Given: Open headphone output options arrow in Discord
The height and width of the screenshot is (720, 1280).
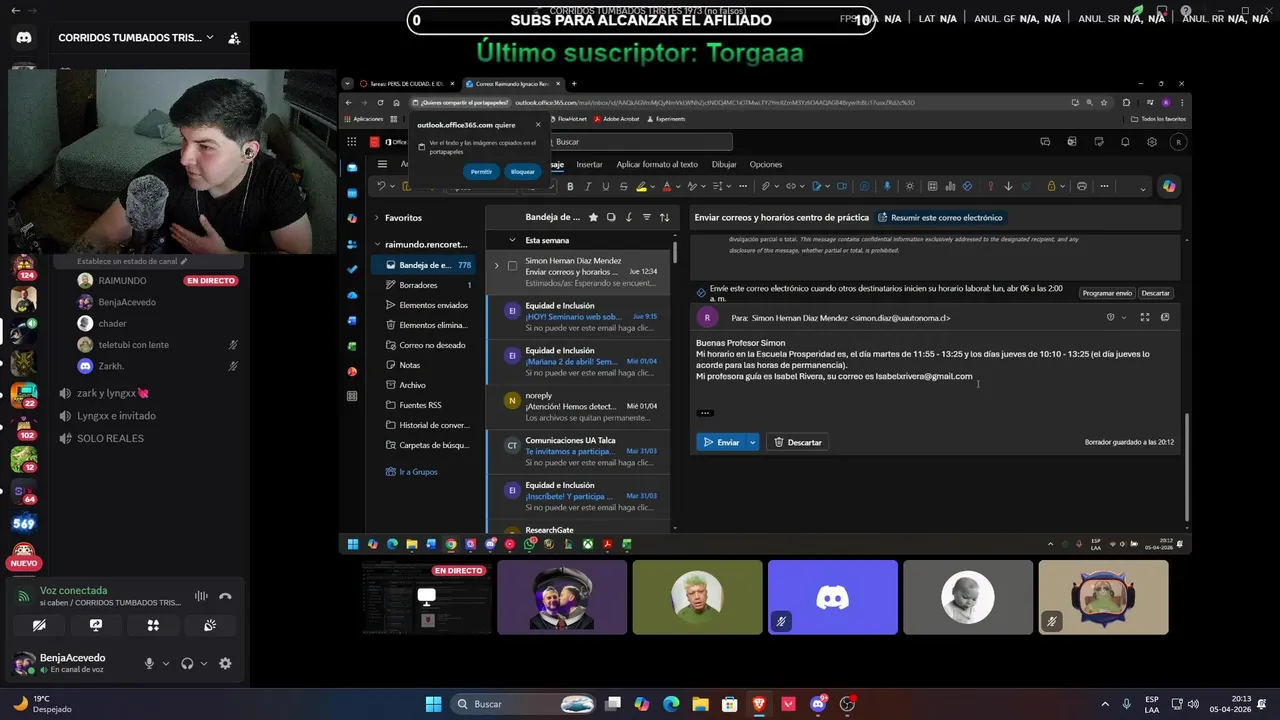Looking at the screenshot, I should click(204, 663).
